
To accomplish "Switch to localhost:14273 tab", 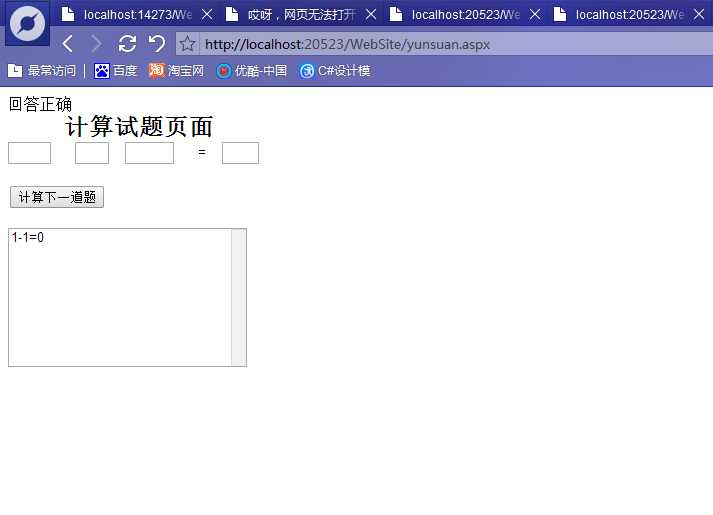I will 130,15.
